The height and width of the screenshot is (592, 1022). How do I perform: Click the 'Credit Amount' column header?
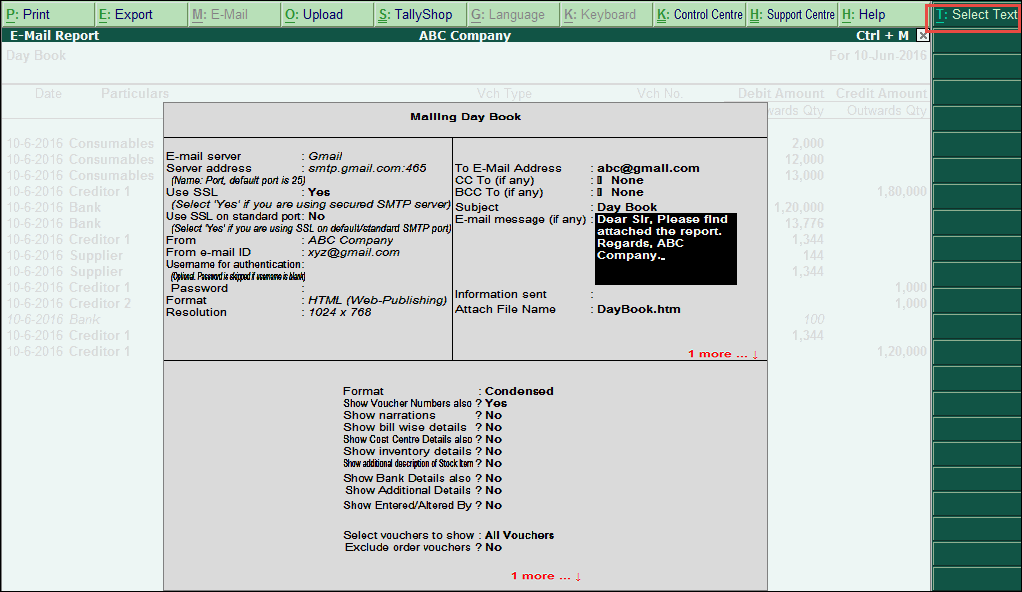[881, 93]
